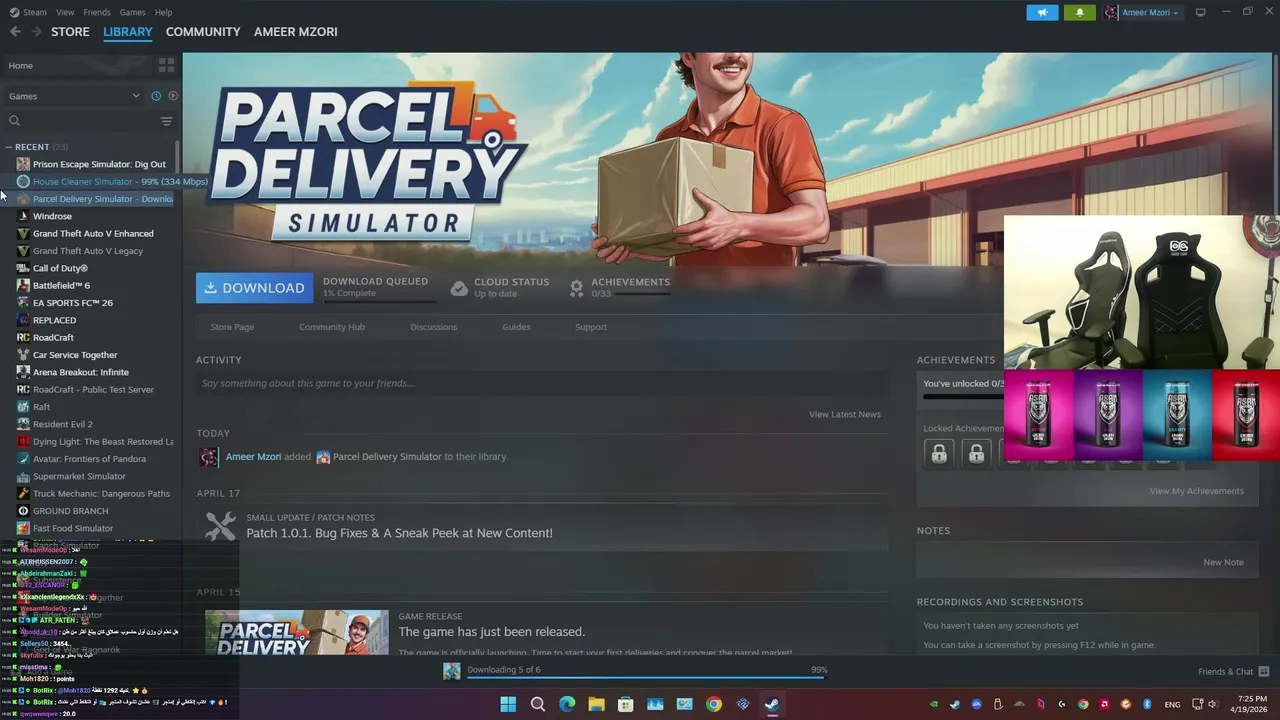Open Microsoft Store from taskbar
The height and width of the screenshot is (720, 1280).
click(626, 704)
